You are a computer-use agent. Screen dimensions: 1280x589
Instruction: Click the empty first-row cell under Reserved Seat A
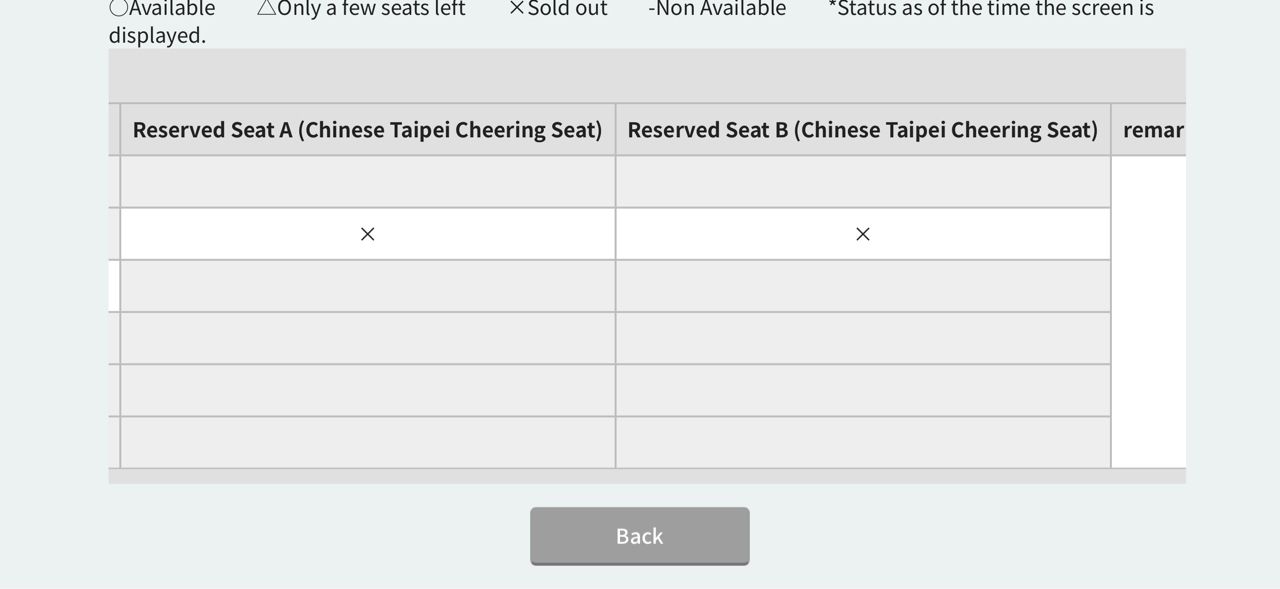click(x=367, y=182)
